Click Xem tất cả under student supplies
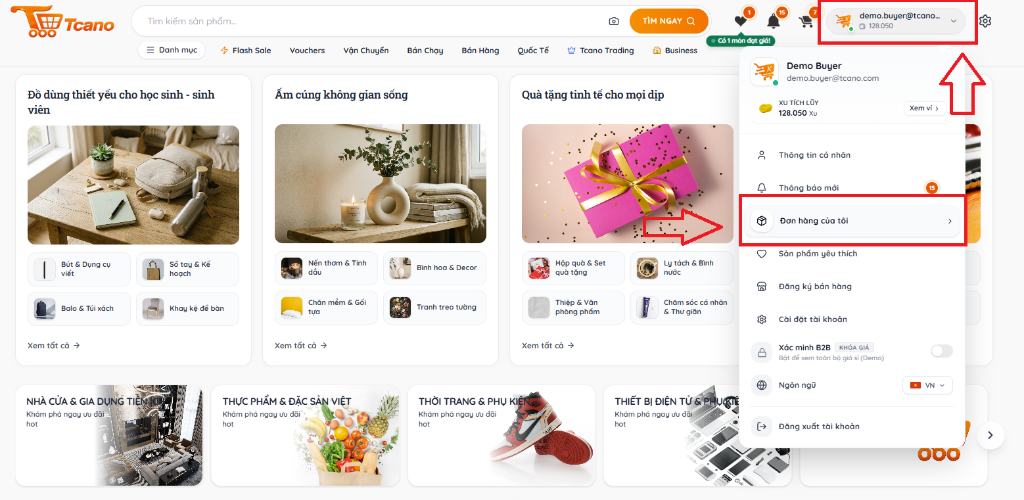Image resolution: width=1024 pixels, height=500 pixels. 54,345
